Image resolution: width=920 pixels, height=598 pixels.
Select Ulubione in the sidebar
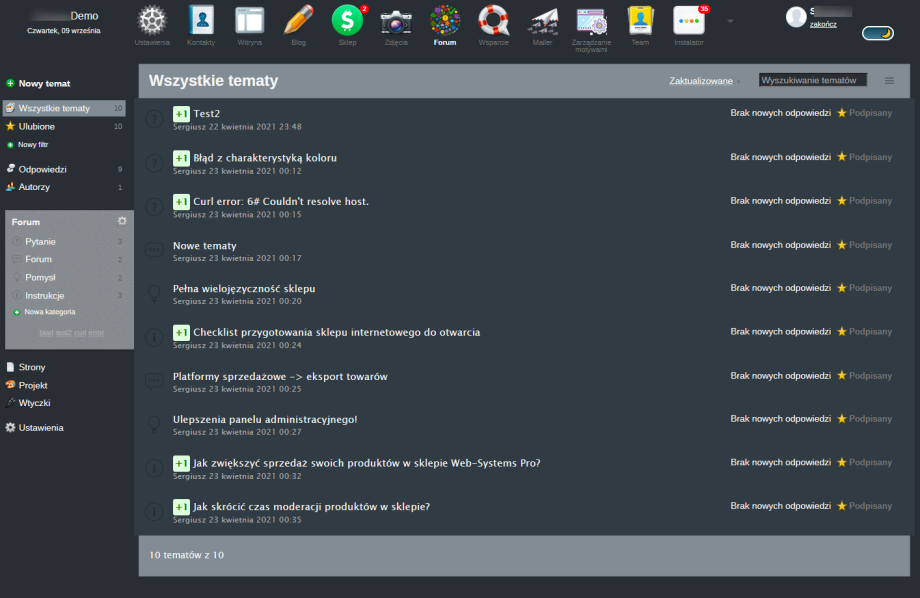[37, 127]
